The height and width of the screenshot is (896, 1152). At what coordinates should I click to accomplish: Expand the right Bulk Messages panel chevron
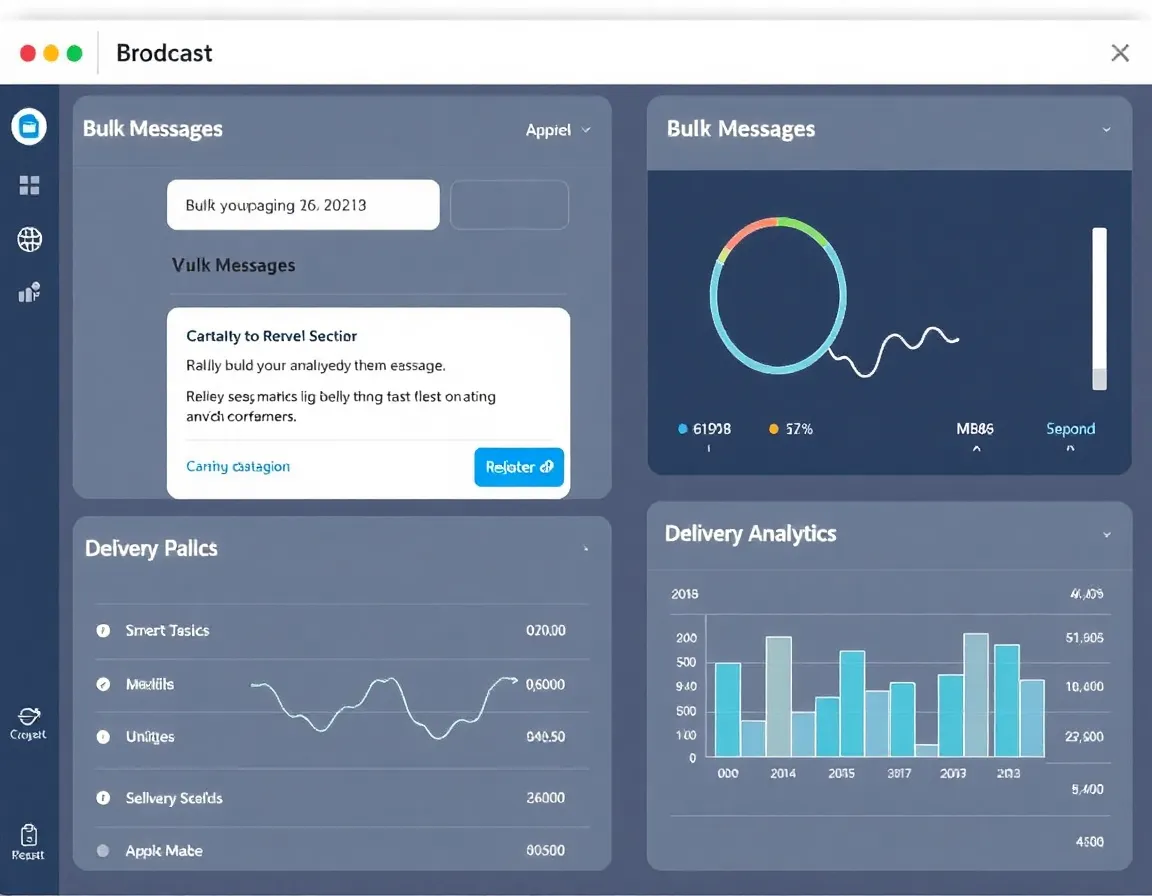1106,130
